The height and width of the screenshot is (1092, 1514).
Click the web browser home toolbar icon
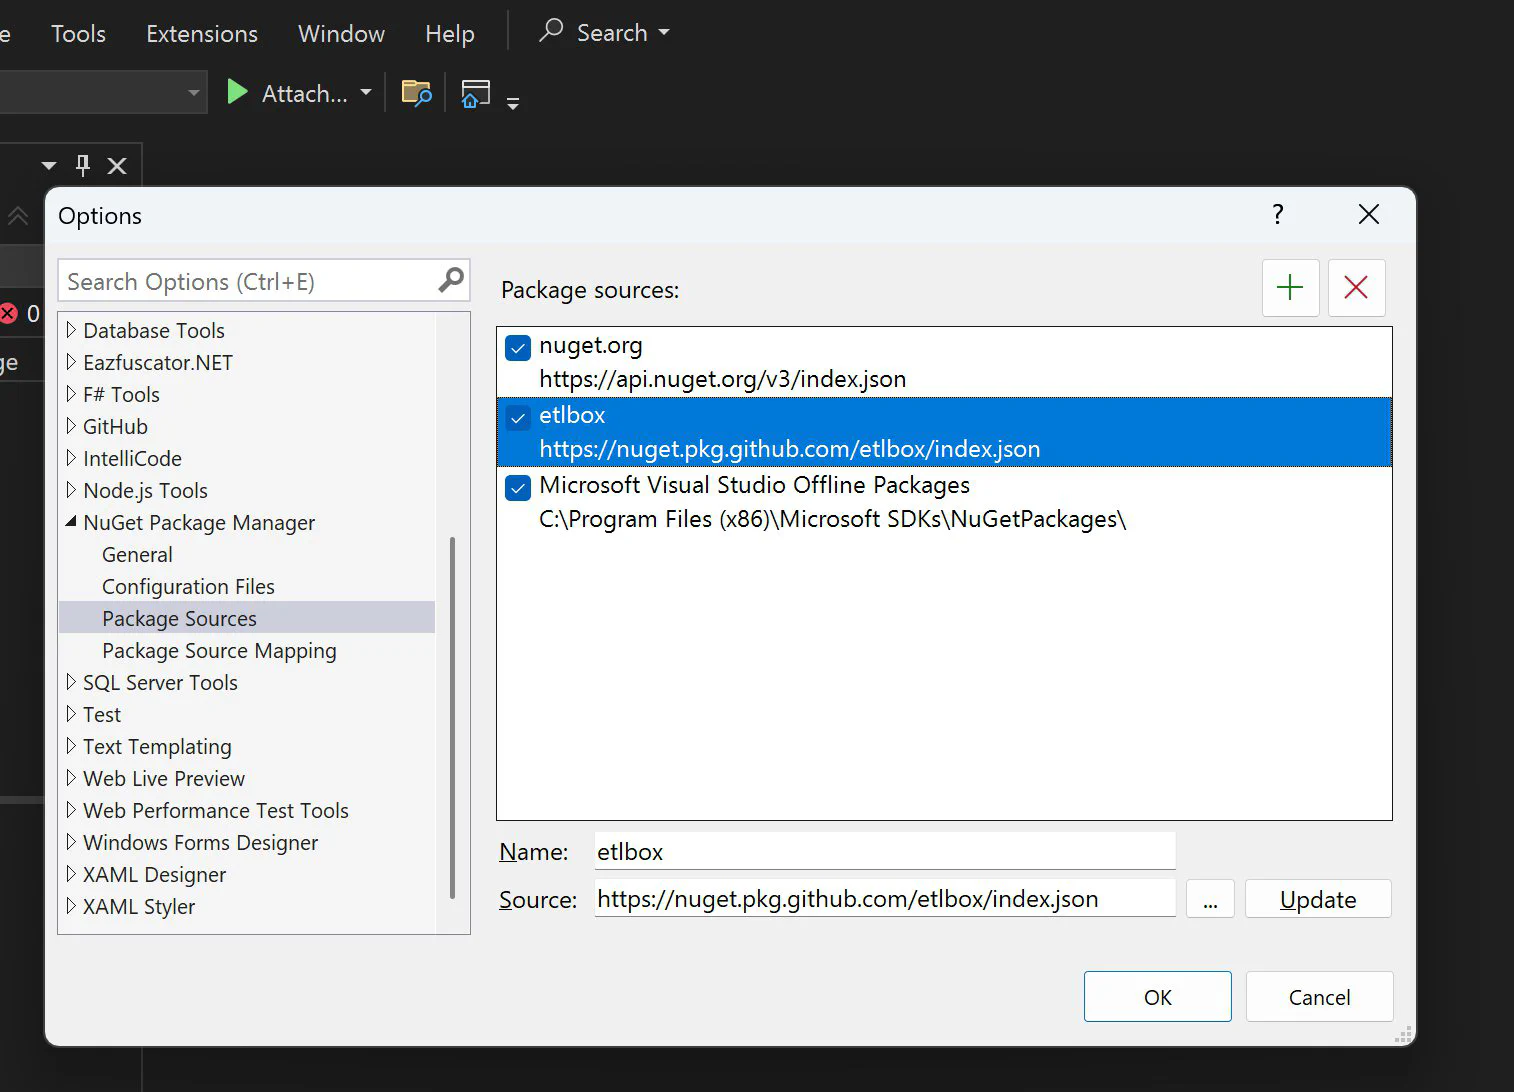475,92
